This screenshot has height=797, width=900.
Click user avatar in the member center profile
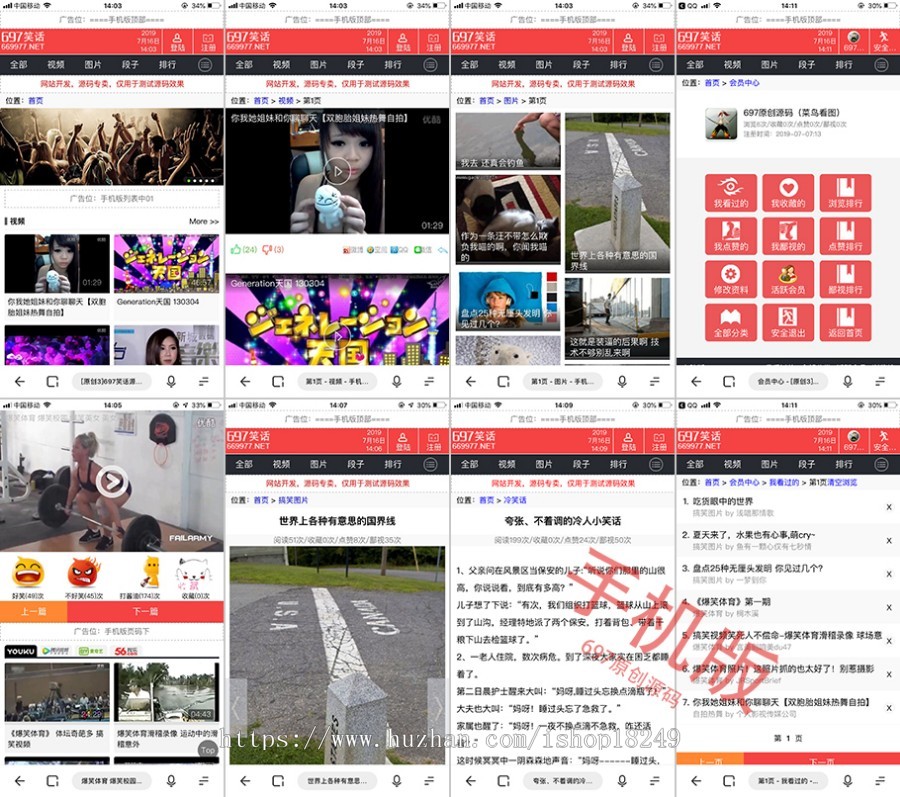click(721, 123)
